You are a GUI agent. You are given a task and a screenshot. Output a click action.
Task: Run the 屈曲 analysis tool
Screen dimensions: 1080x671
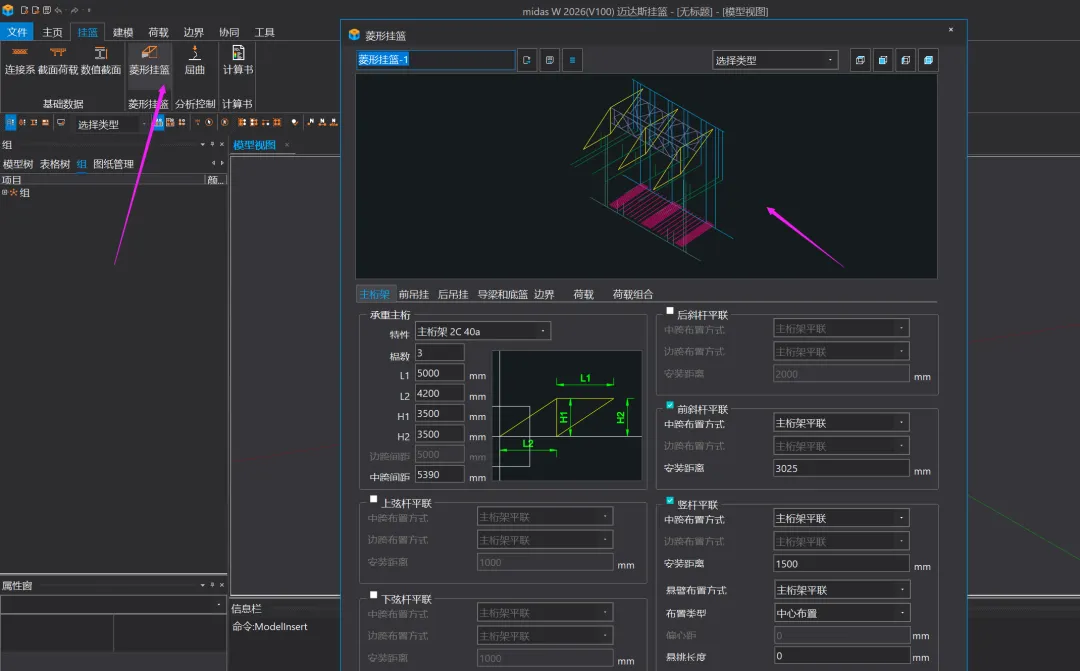point(195,60)
